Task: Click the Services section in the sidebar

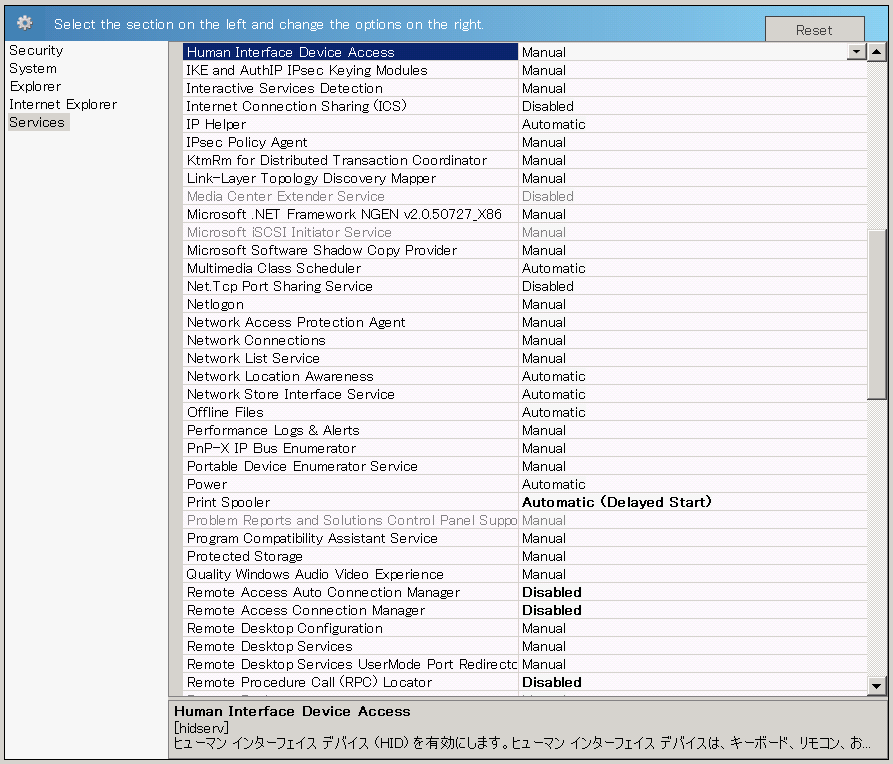Action: [37, 122]
